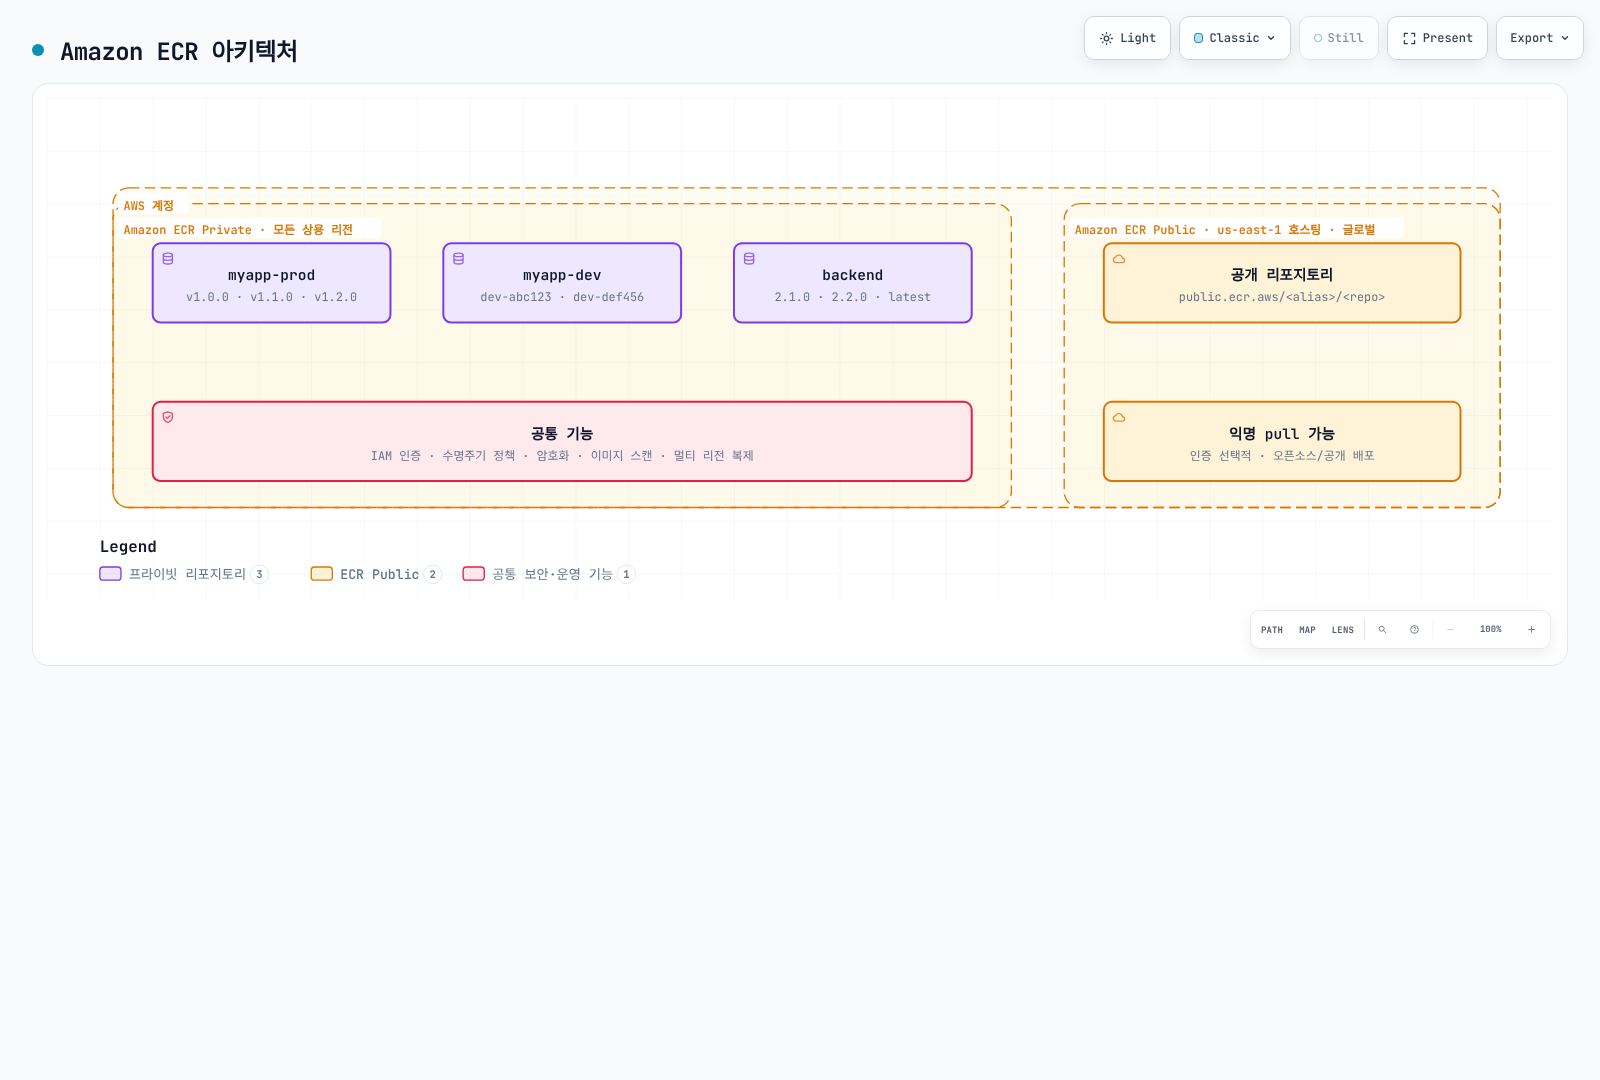Screen dimensions: 1600x1080
Task: Zoom in with the plus icon
Action: point(1531,630)
